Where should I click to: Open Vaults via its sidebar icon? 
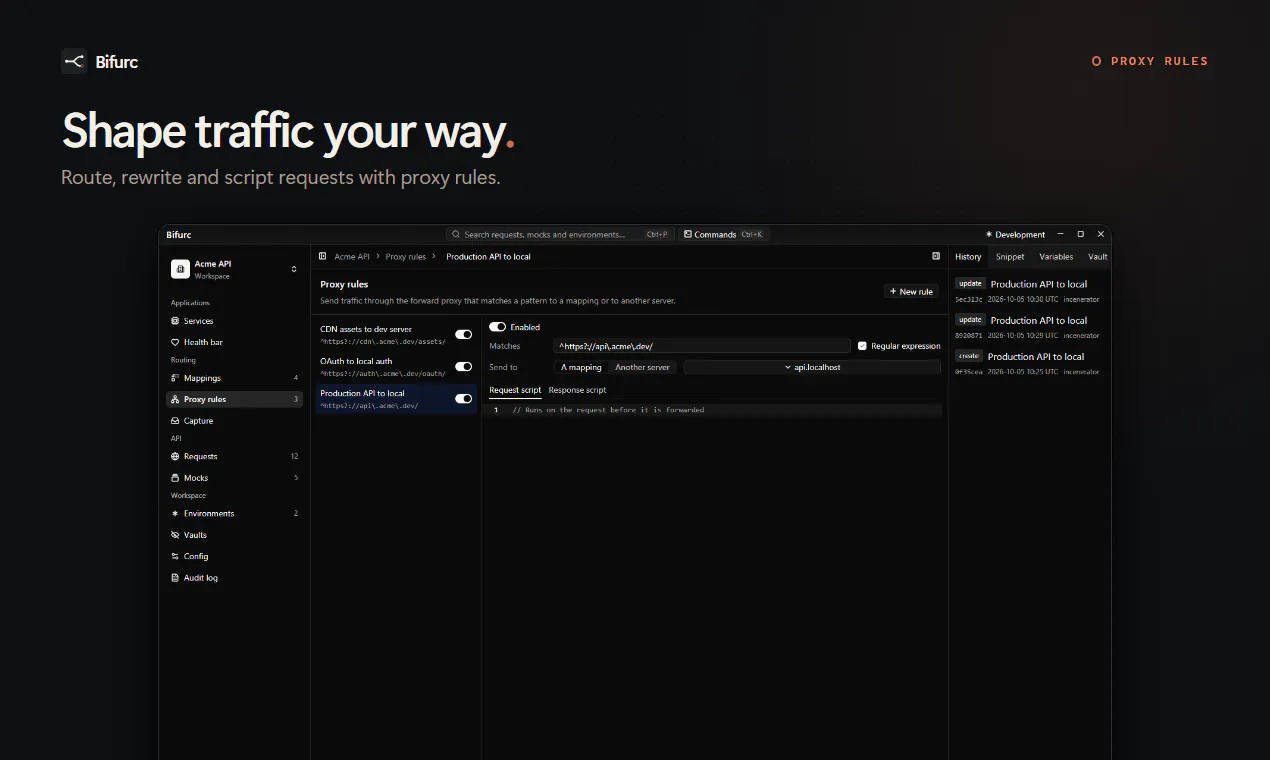click(175, 535)
